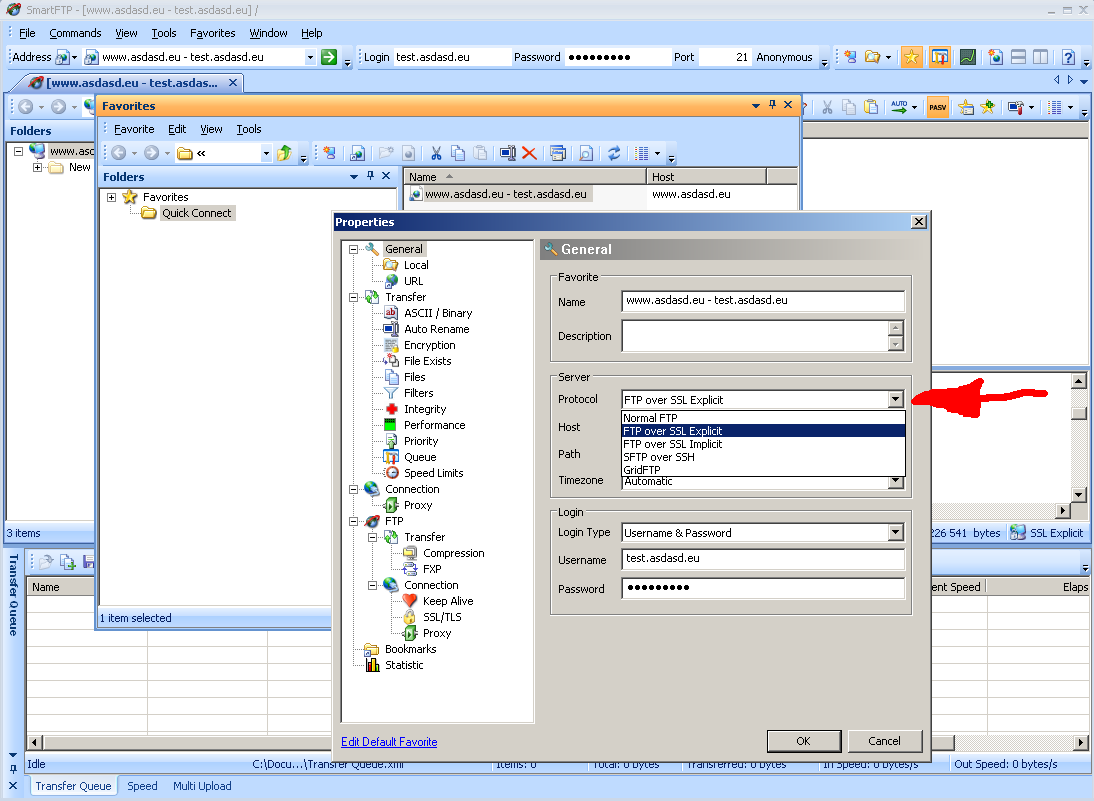Collapse top-level Connection node in Properties tree
The image size is (1094, 801).
353,489
